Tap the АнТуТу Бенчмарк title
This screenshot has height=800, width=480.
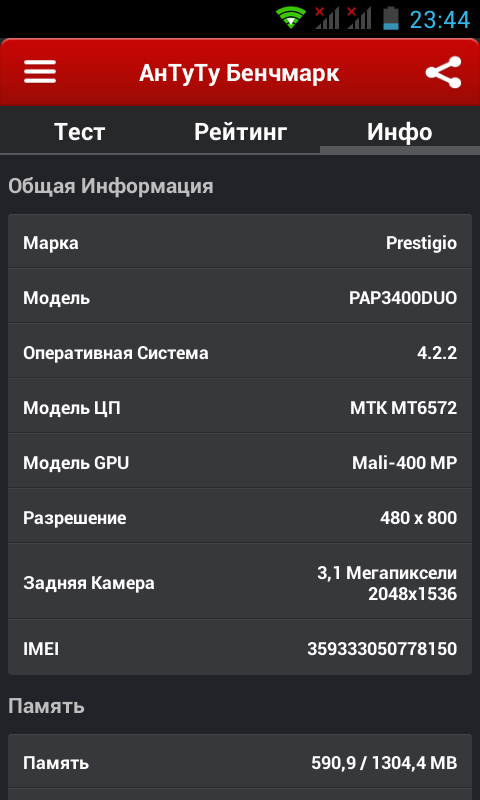point(239,73)
